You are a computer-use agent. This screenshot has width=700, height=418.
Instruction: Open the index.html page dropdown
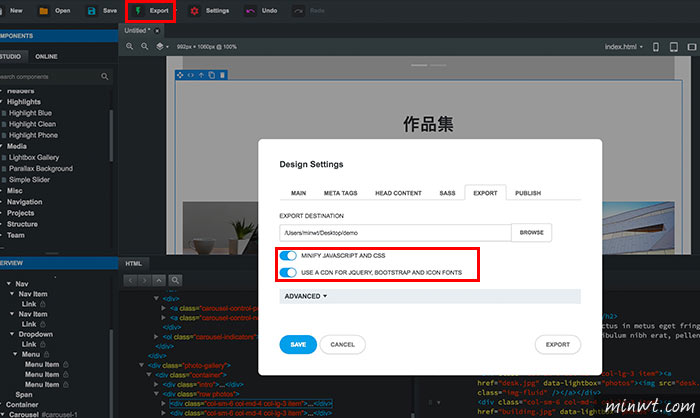(624, 47)
